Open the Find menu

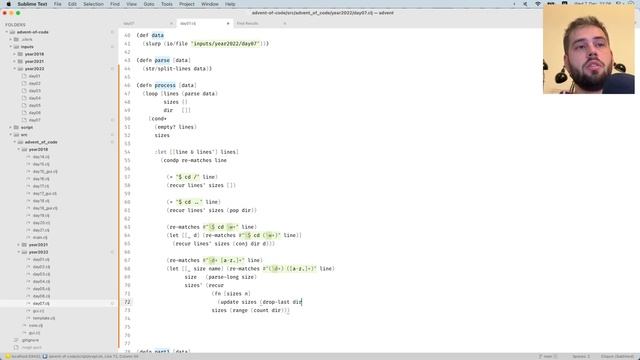(x=115, y=4)
